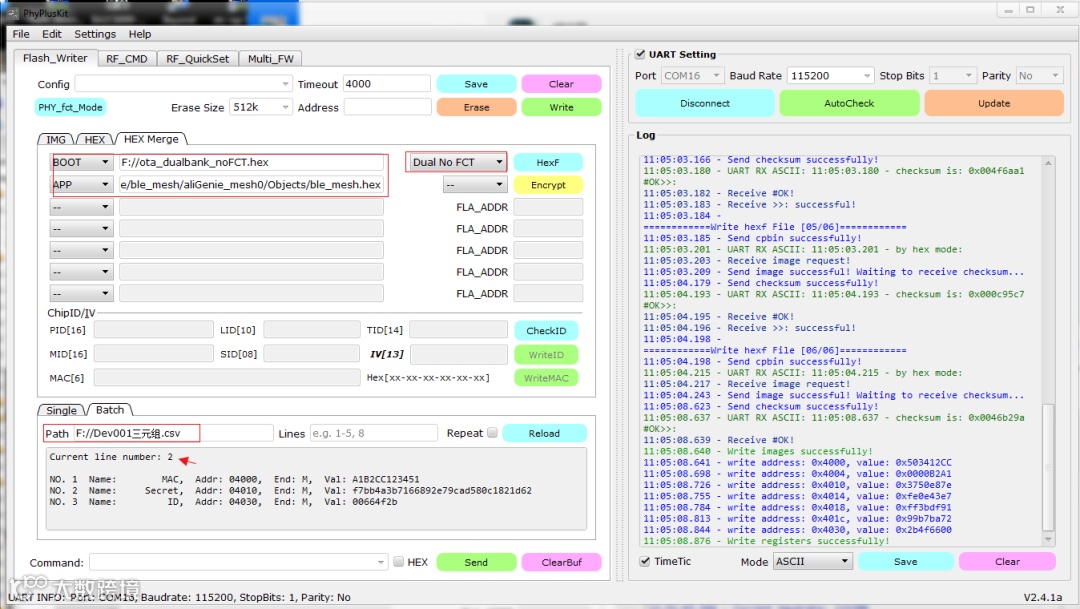This screenshot has height=609, width=1080.
Task: Click the HexF button
Action: click(548, 163)
